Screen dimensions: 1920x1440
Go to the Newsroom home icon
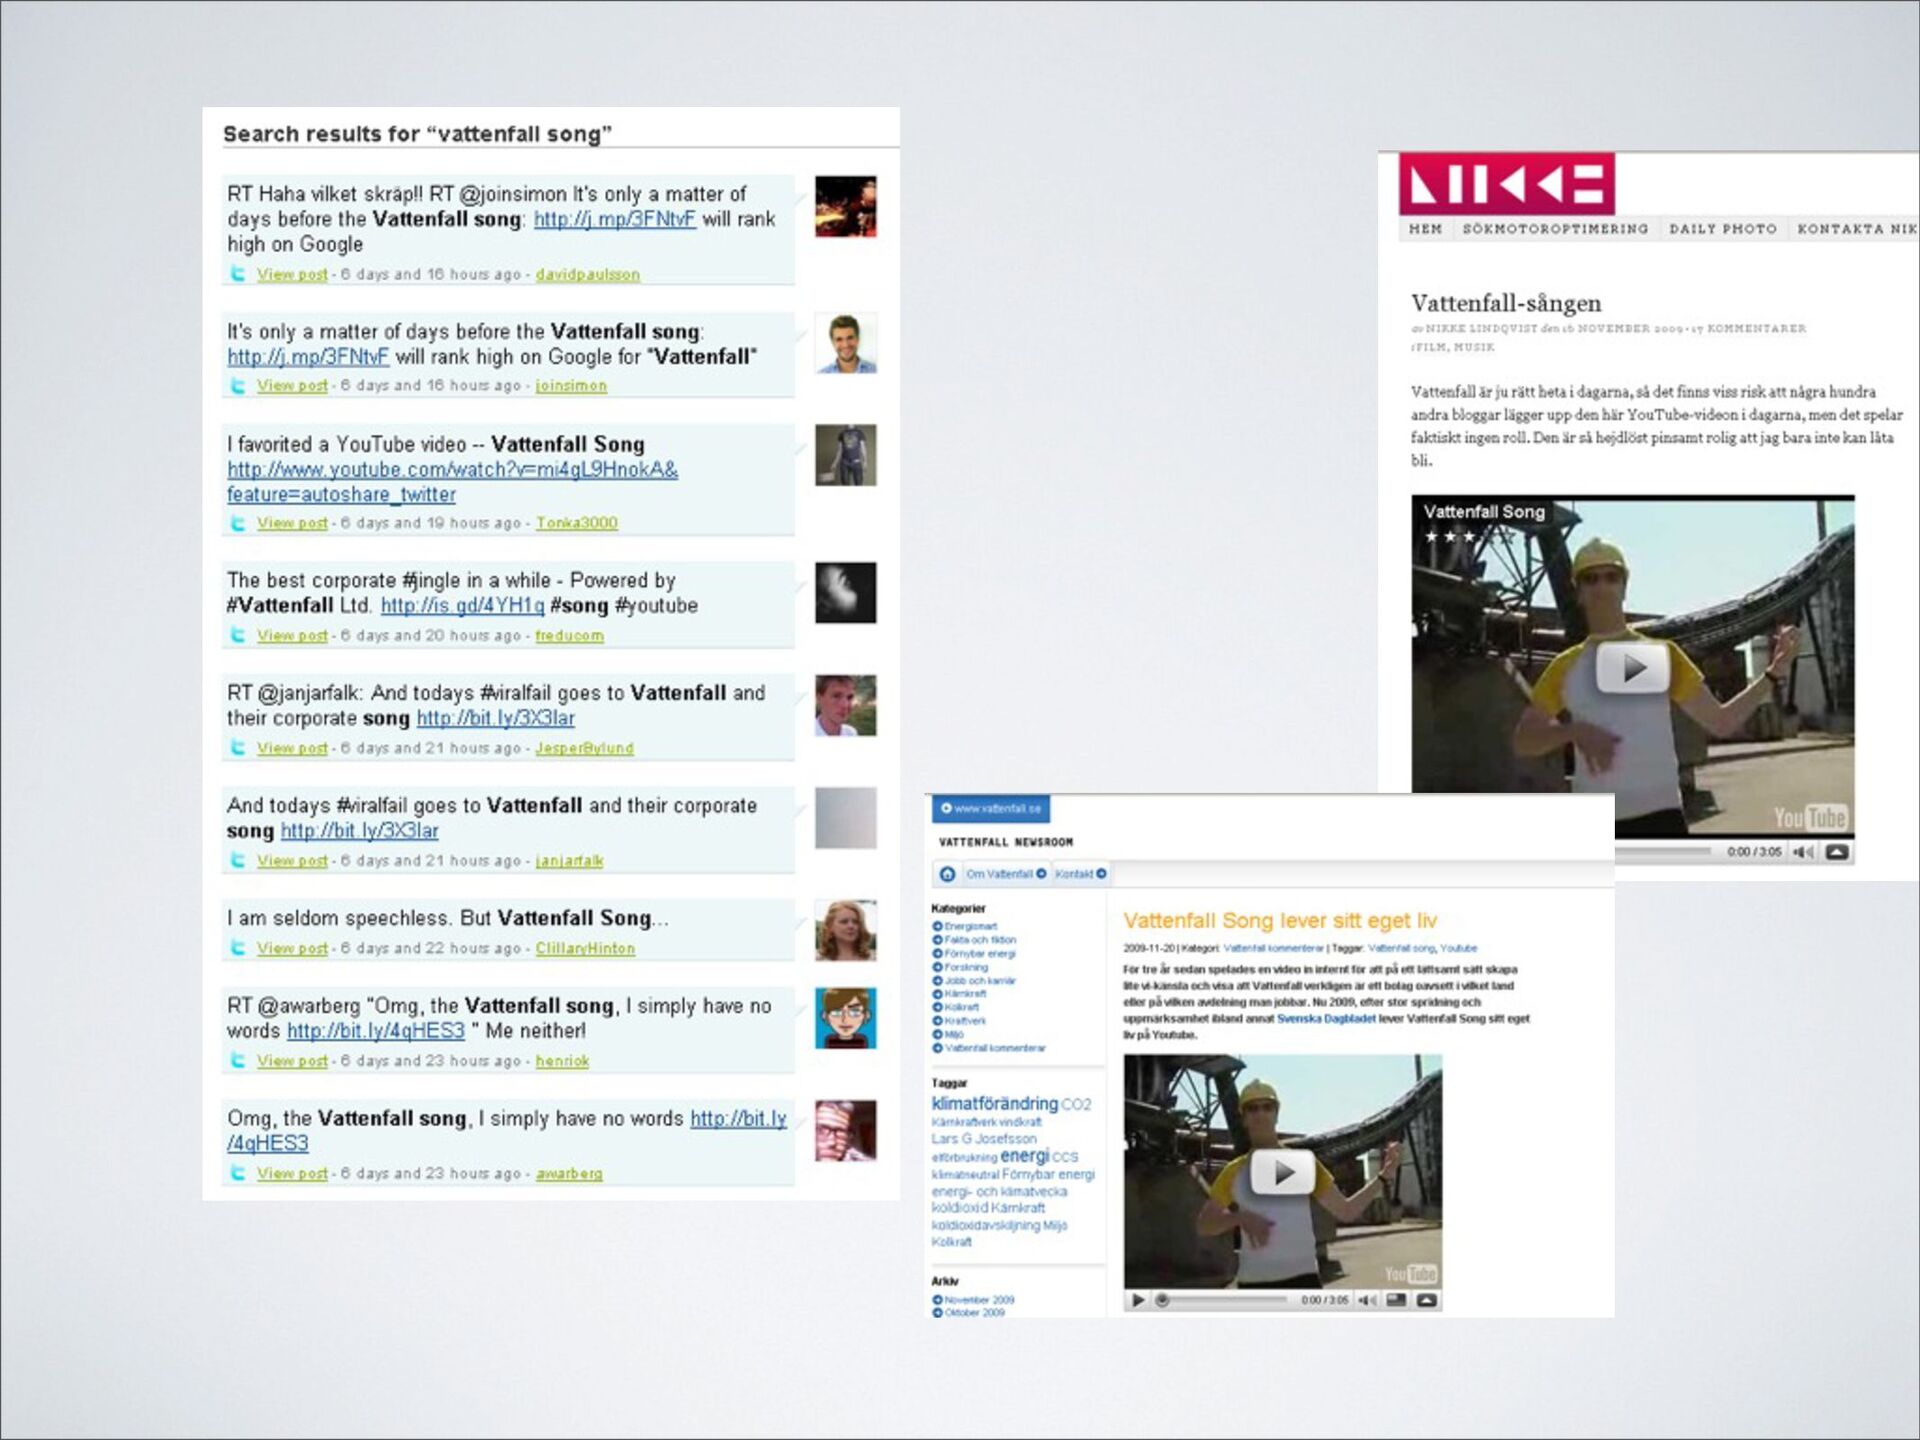[947, 874]
